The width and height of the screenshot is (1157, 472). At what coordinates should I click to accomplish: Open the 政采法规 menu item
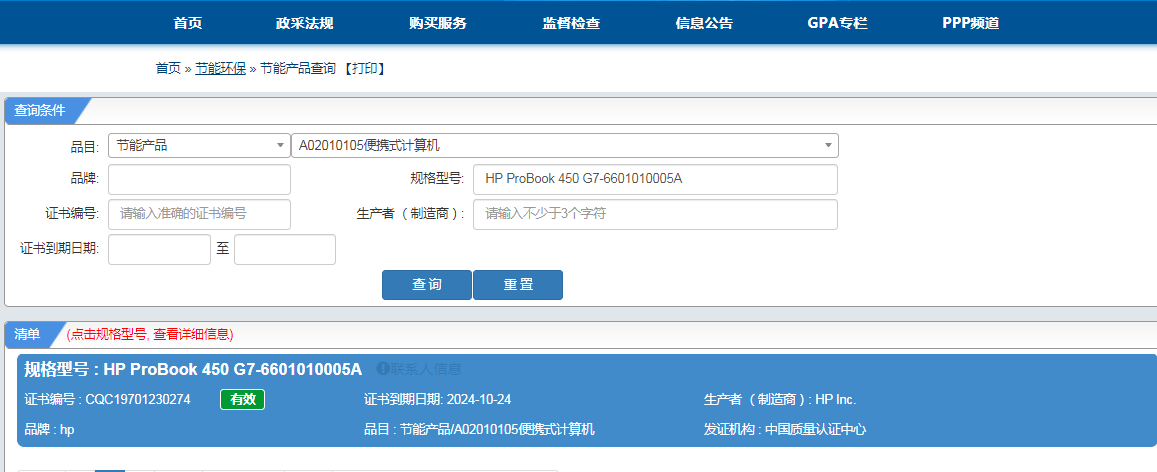305,23
